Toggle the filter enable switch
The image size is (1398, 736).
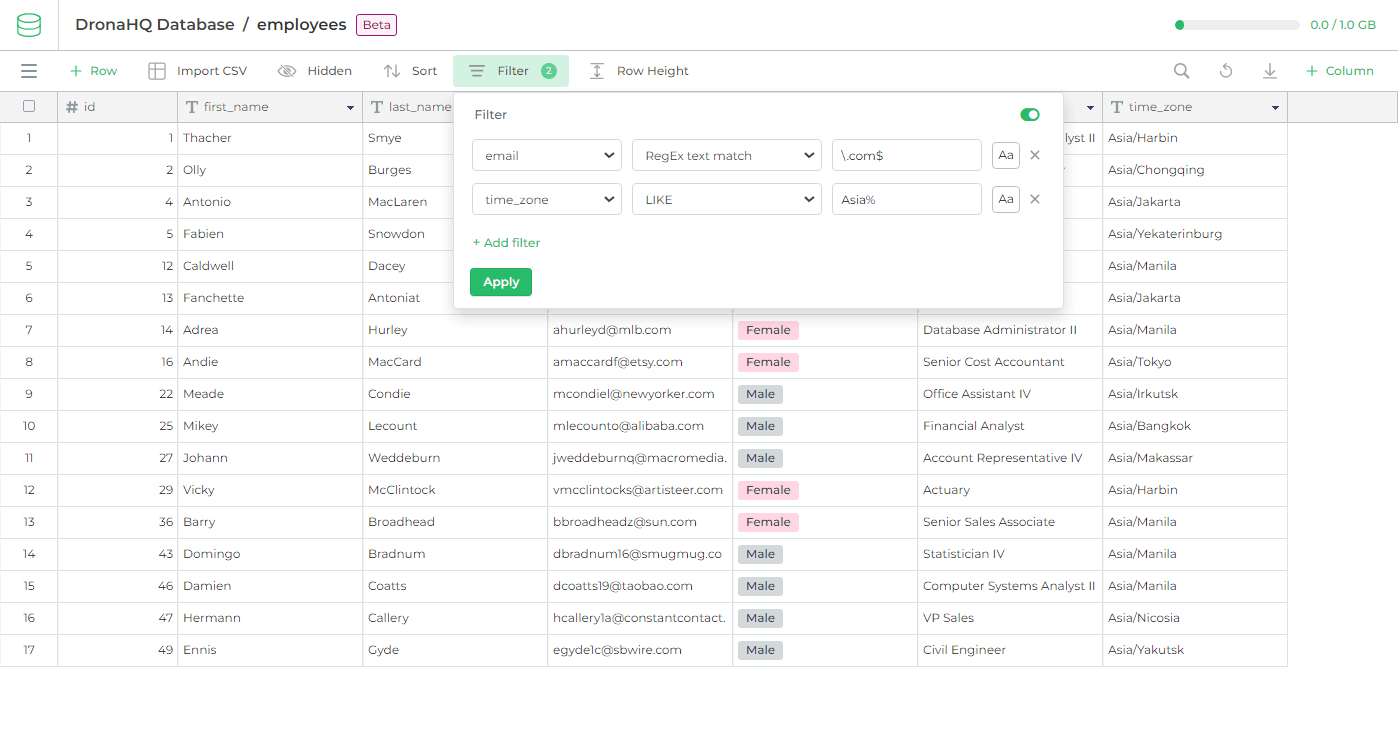(1030, 115)
